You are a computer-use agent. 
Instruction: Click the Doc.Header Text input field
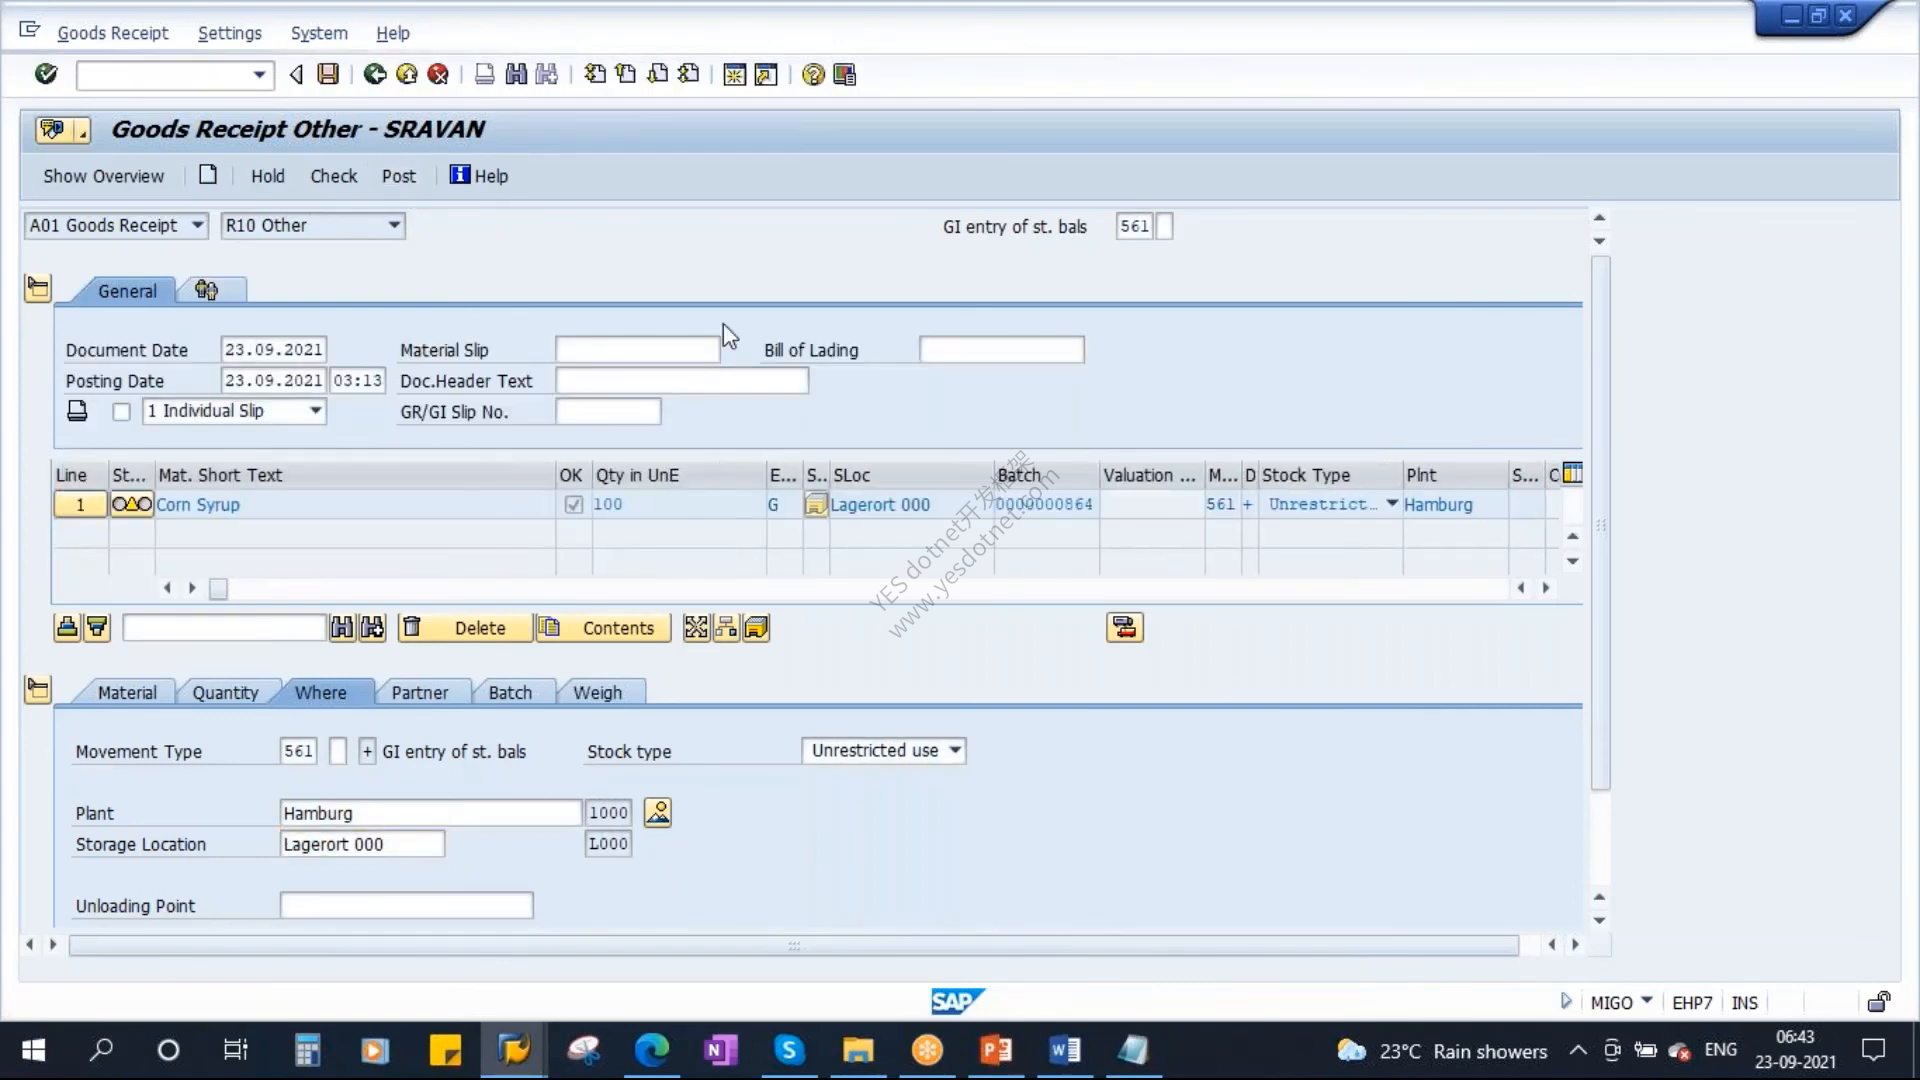[x=682, y=381]
